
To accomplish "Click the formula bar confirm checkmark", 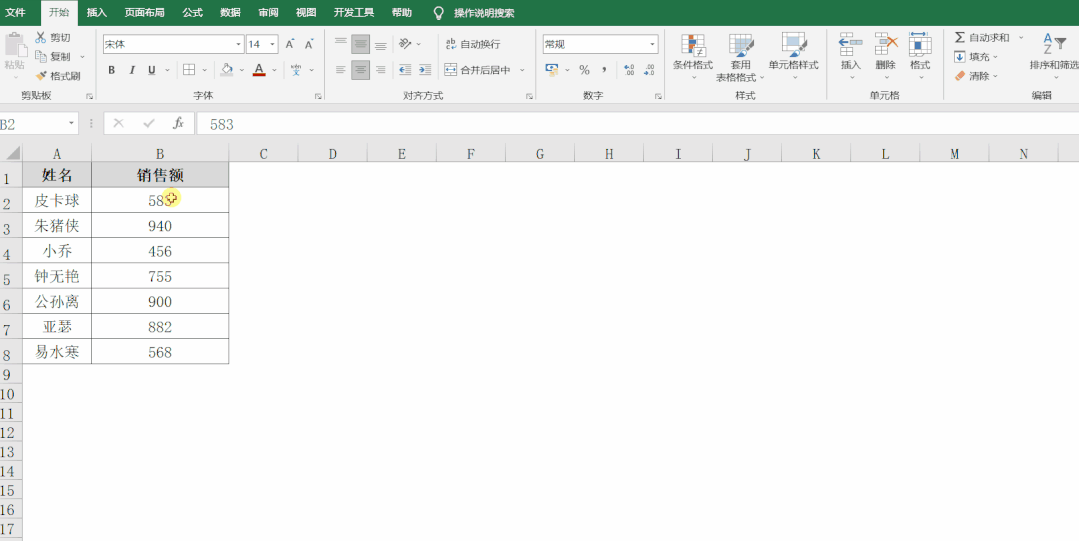I will (x=149, y=123).
